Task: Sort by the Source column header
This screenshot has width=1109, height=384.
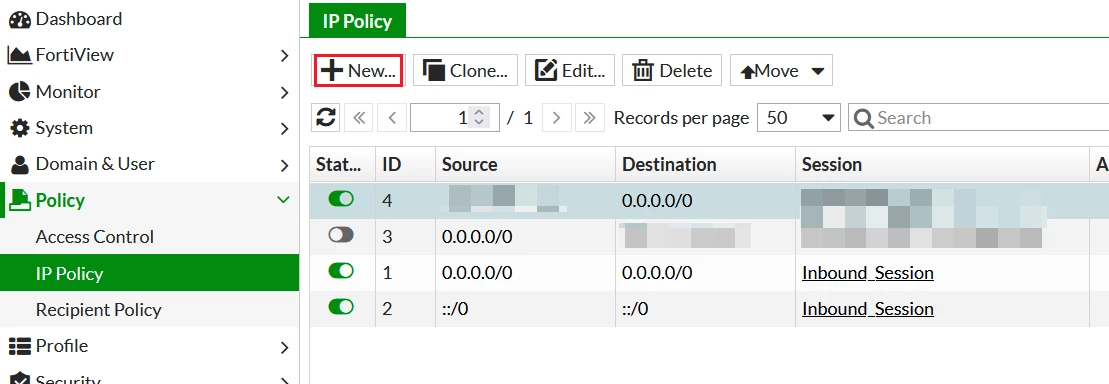Action: pos(526,165)
